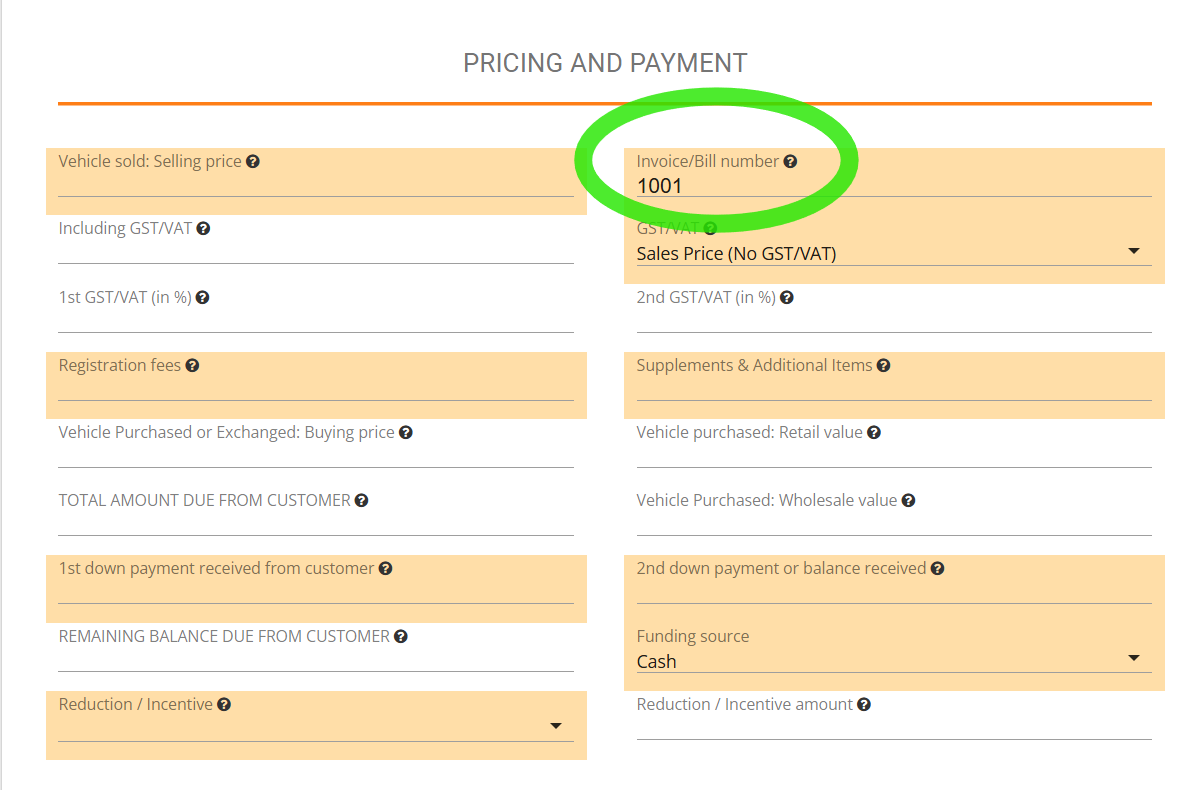The image size is (1203, 790).
Task: Open help tooltip for Registration fees
Action: click(x=192, y=365)
